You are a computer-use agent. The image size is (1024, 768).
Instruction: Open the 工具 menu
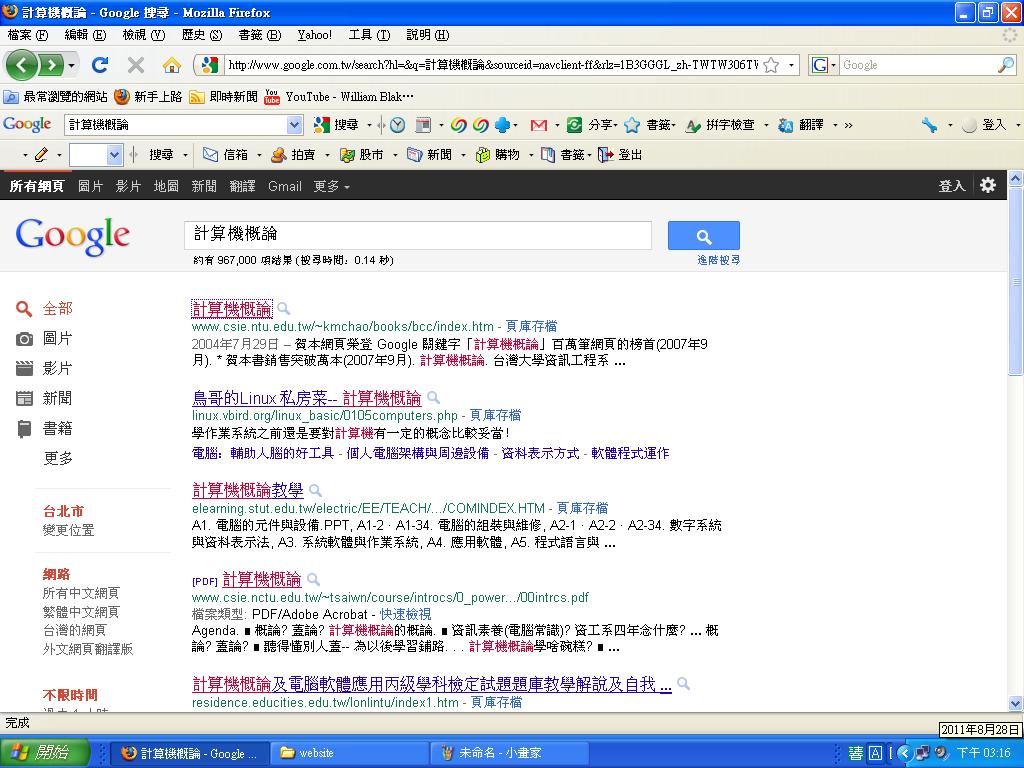369,35
